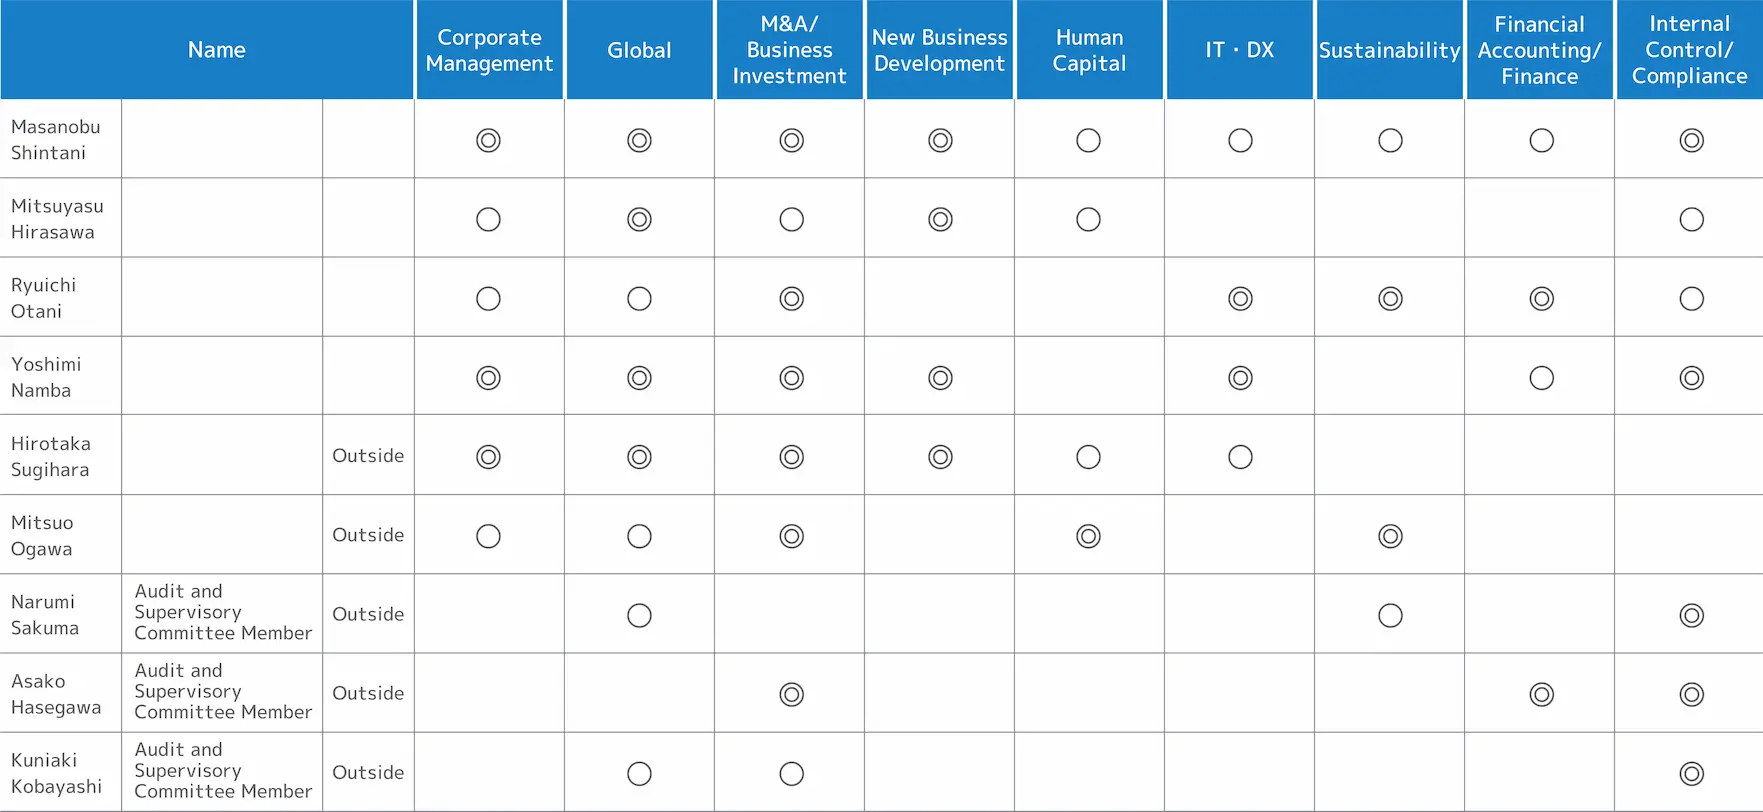Click the Name column header
1763x812 pixels.
[216, 50]
